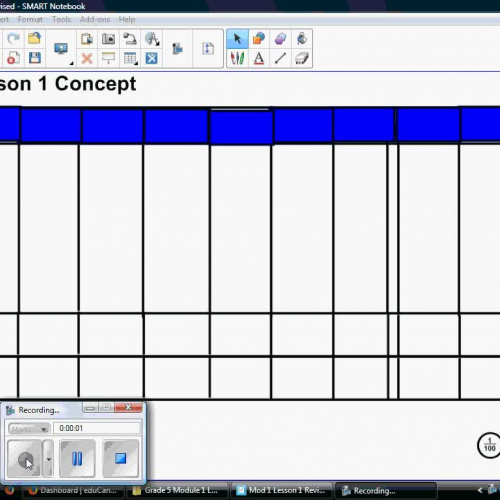Click the Insert Table icon

(130, 59)
